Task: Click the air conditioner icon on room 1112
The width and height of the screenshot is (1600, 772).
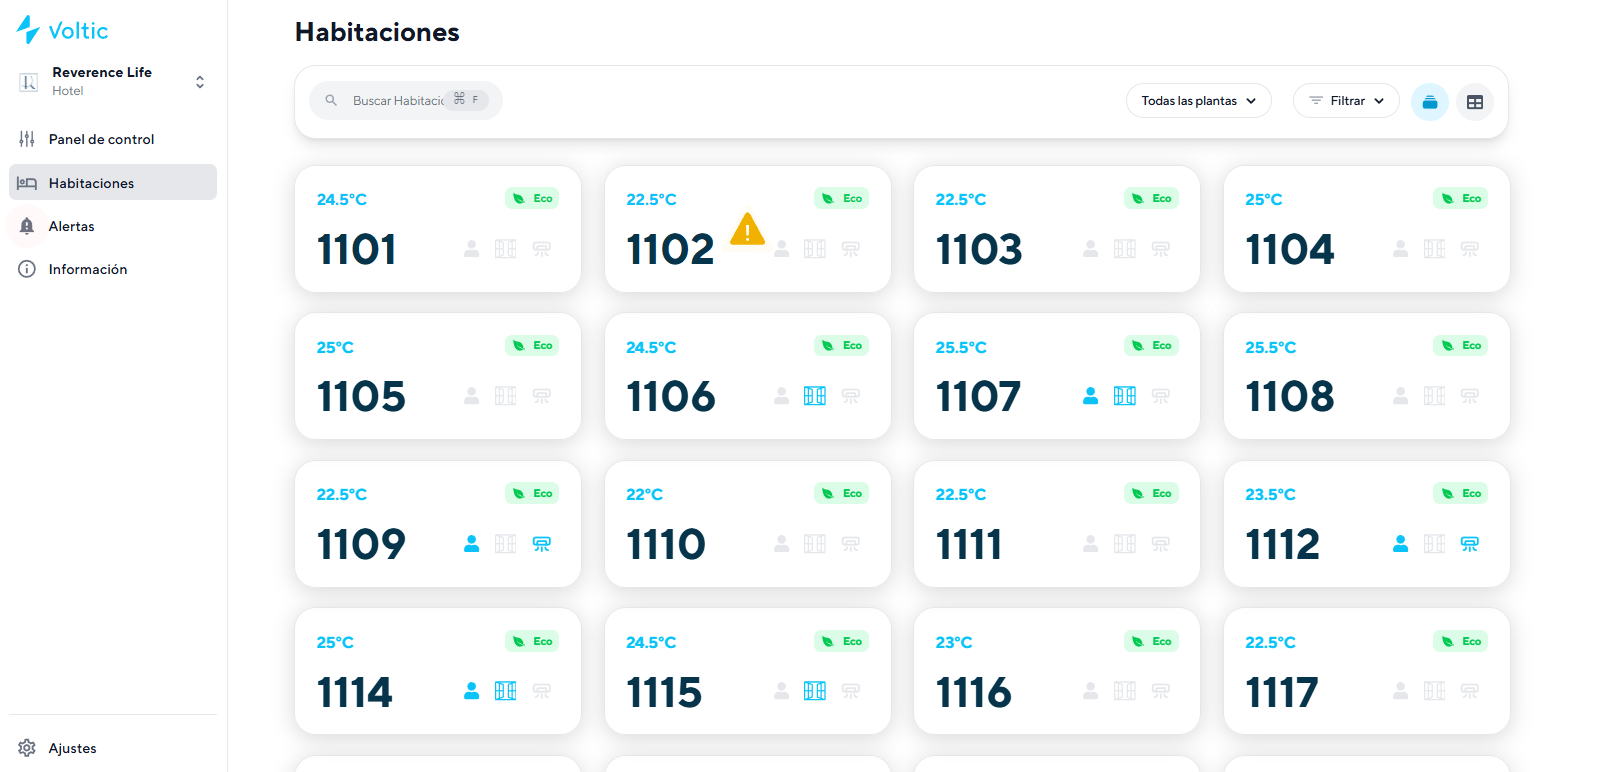Action: [1470, 544]
